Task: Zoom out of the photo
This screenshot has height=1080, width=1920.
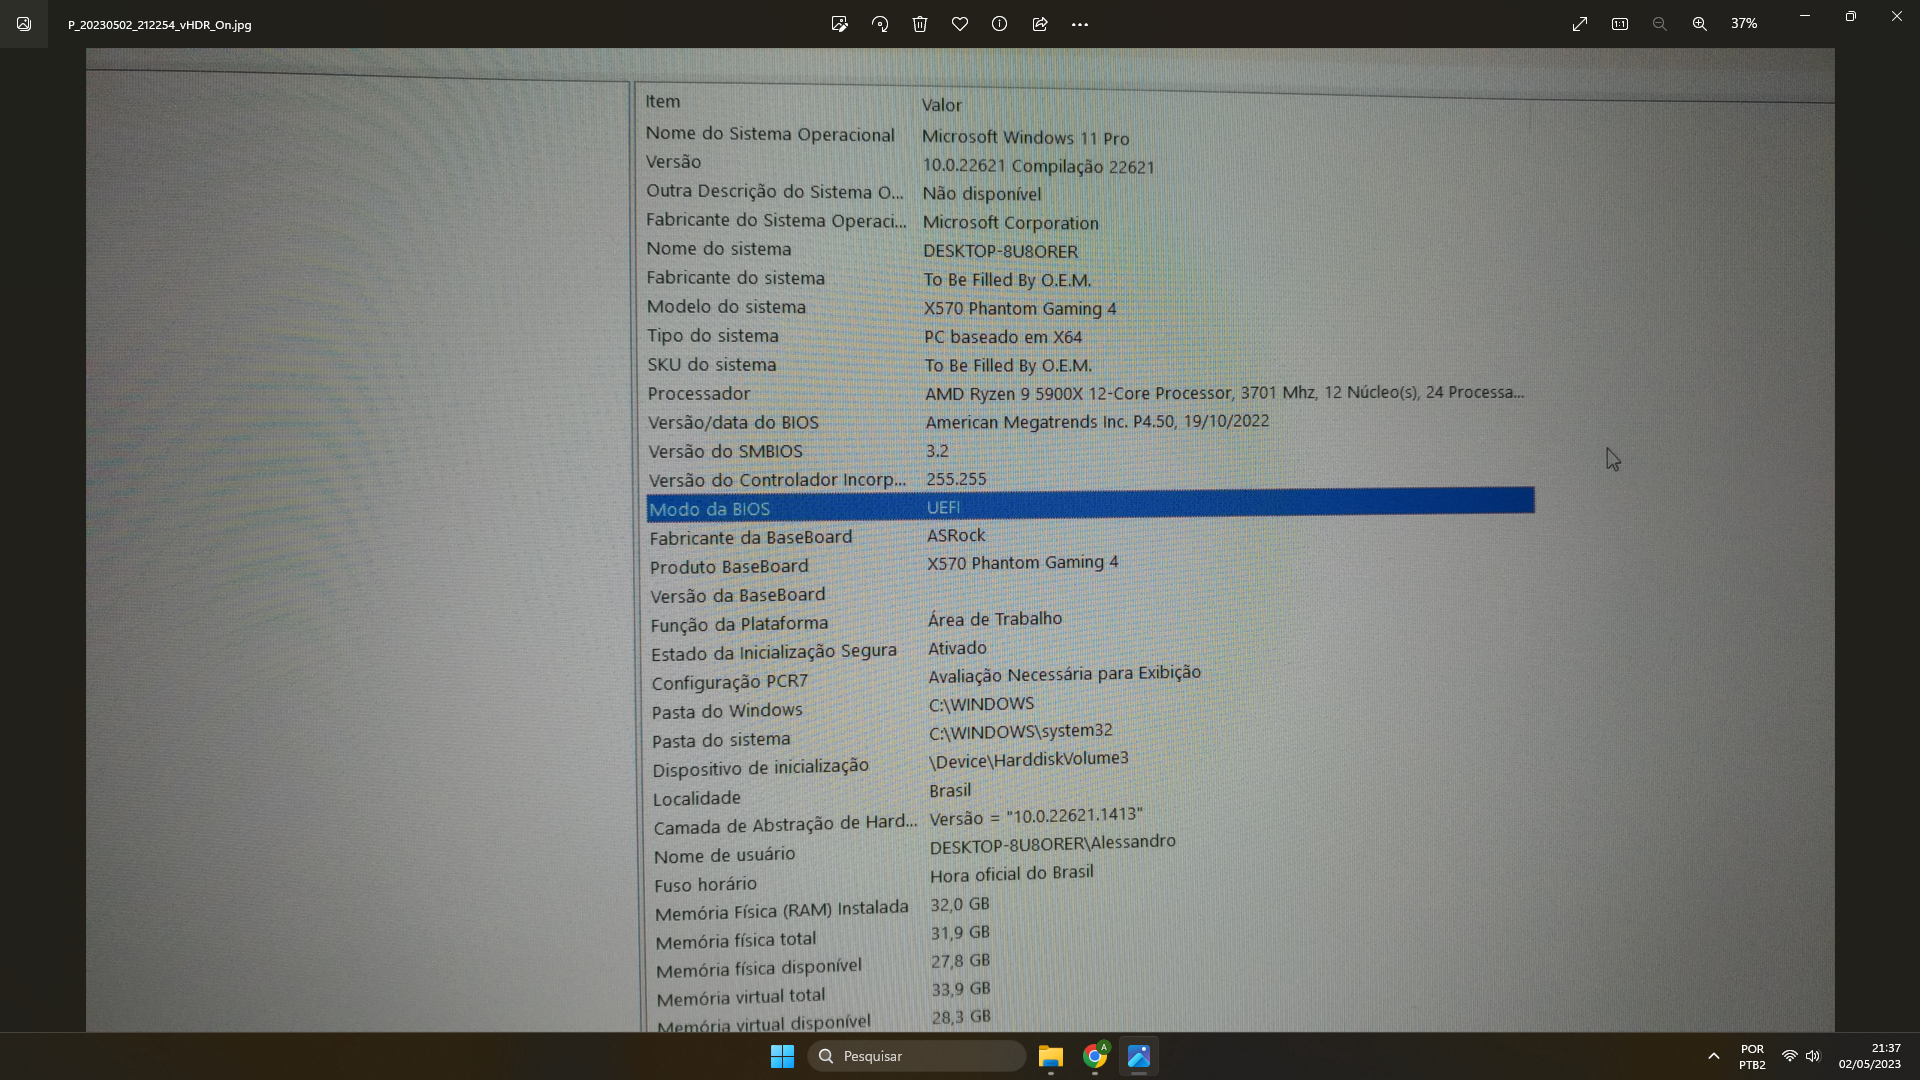Action: (1660, 24)
